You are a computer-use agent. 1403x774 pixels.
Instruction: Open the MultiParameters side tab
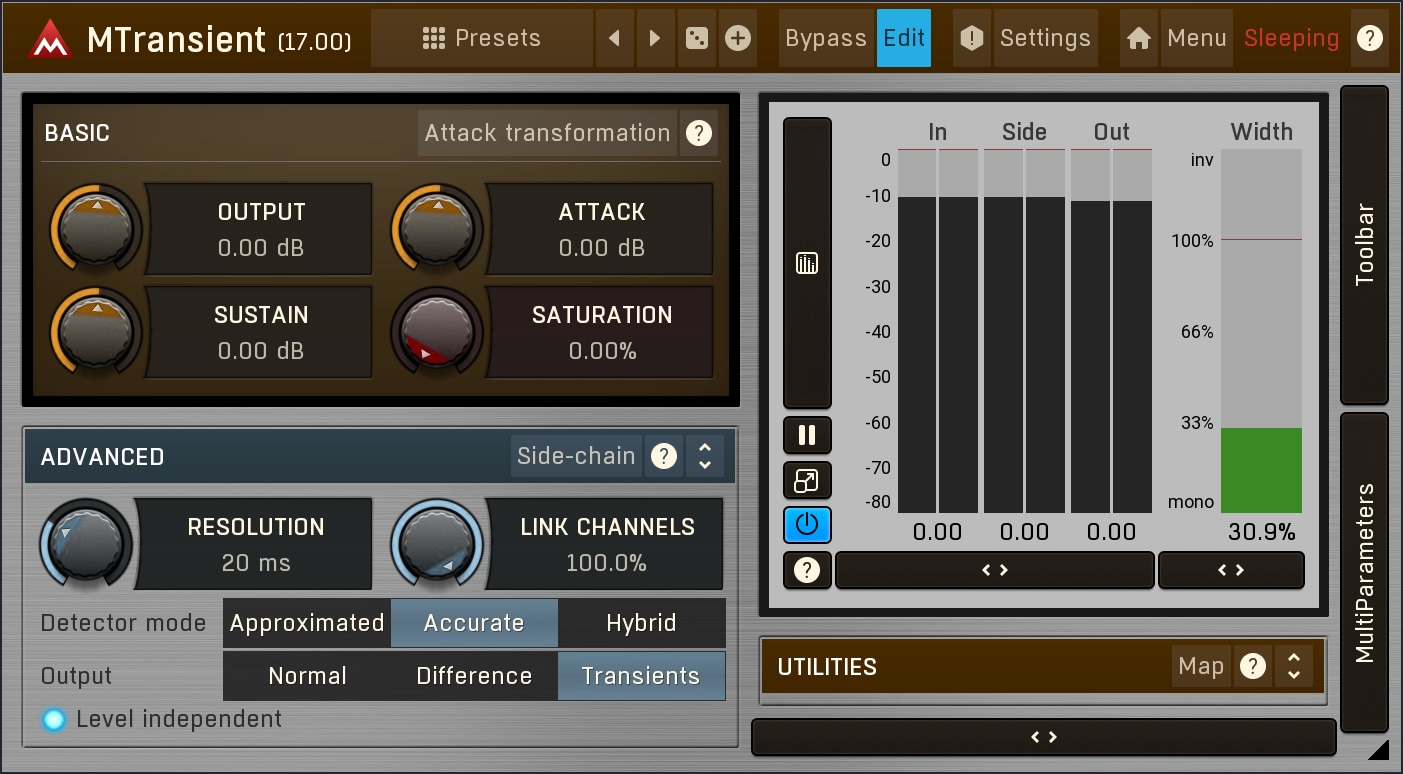[x=1365, y=572]
